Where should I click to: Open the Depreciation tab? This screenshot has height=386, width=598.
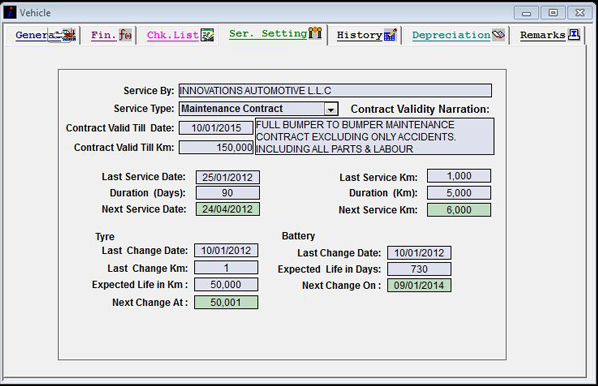pos(451,35)
